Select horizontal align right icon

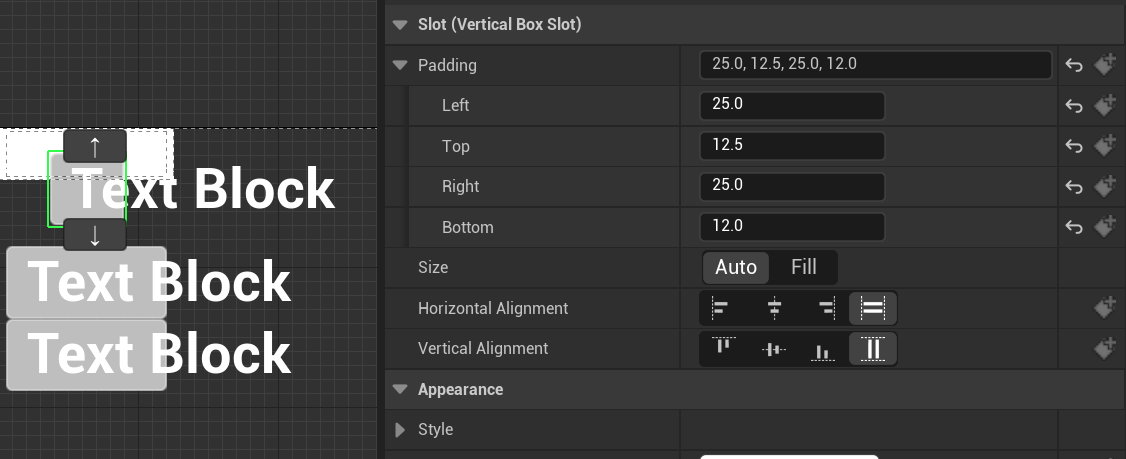click(x=824, y=308)
